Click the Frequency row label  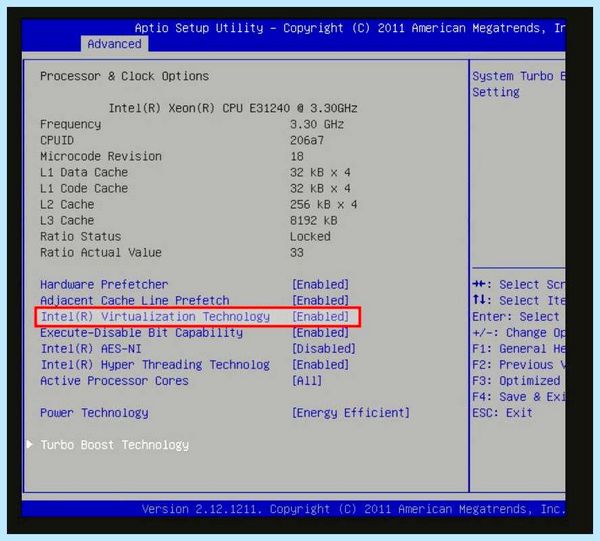coord(71,125)
